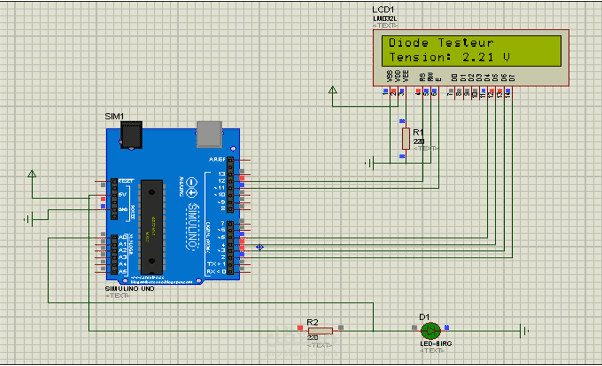Click the LED-BIRG part label
602x366 pixels.
[436, 343]
